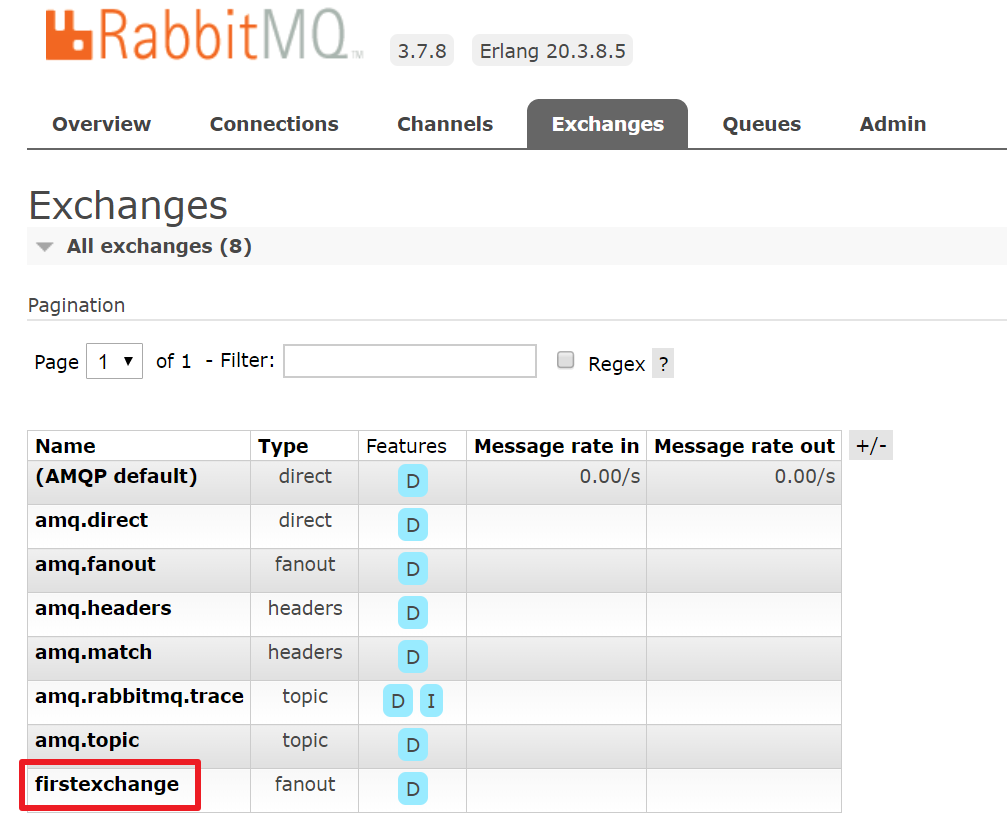Click durable D badge for amq.match
1007x816 pixels.
coord(413,657)
